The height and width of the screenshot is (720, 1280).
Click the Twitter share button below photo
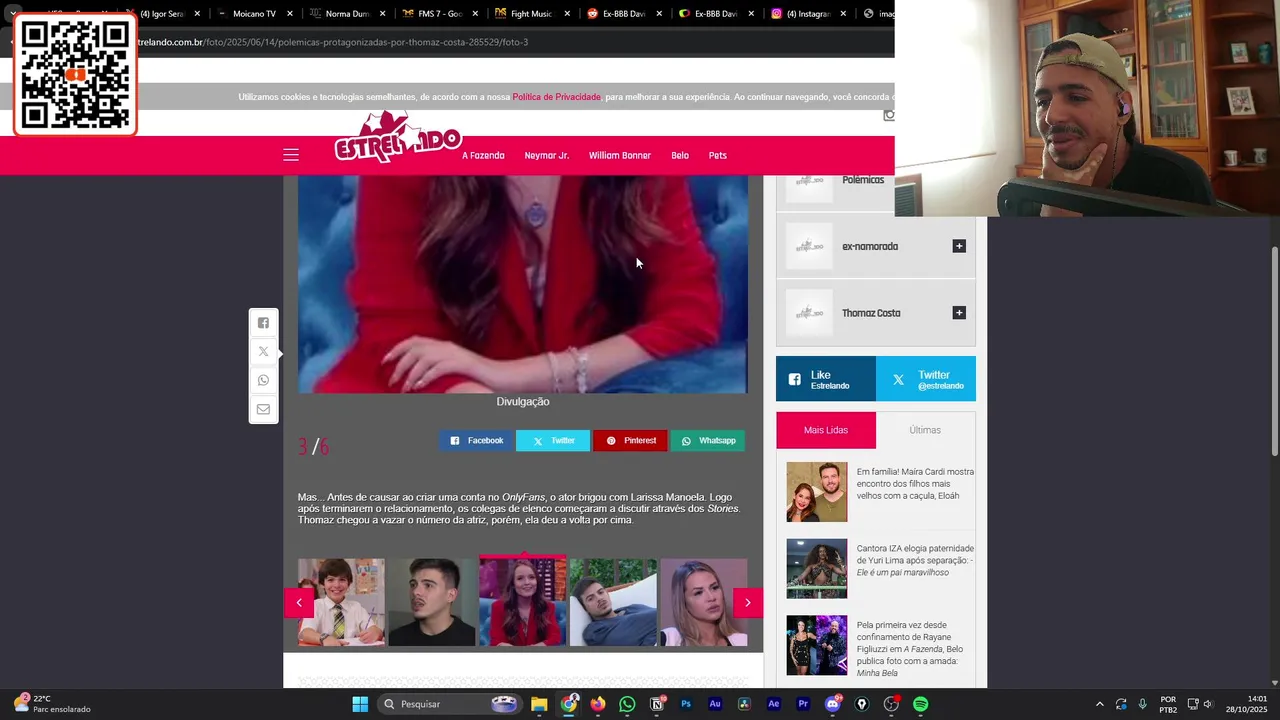point(553,441)
